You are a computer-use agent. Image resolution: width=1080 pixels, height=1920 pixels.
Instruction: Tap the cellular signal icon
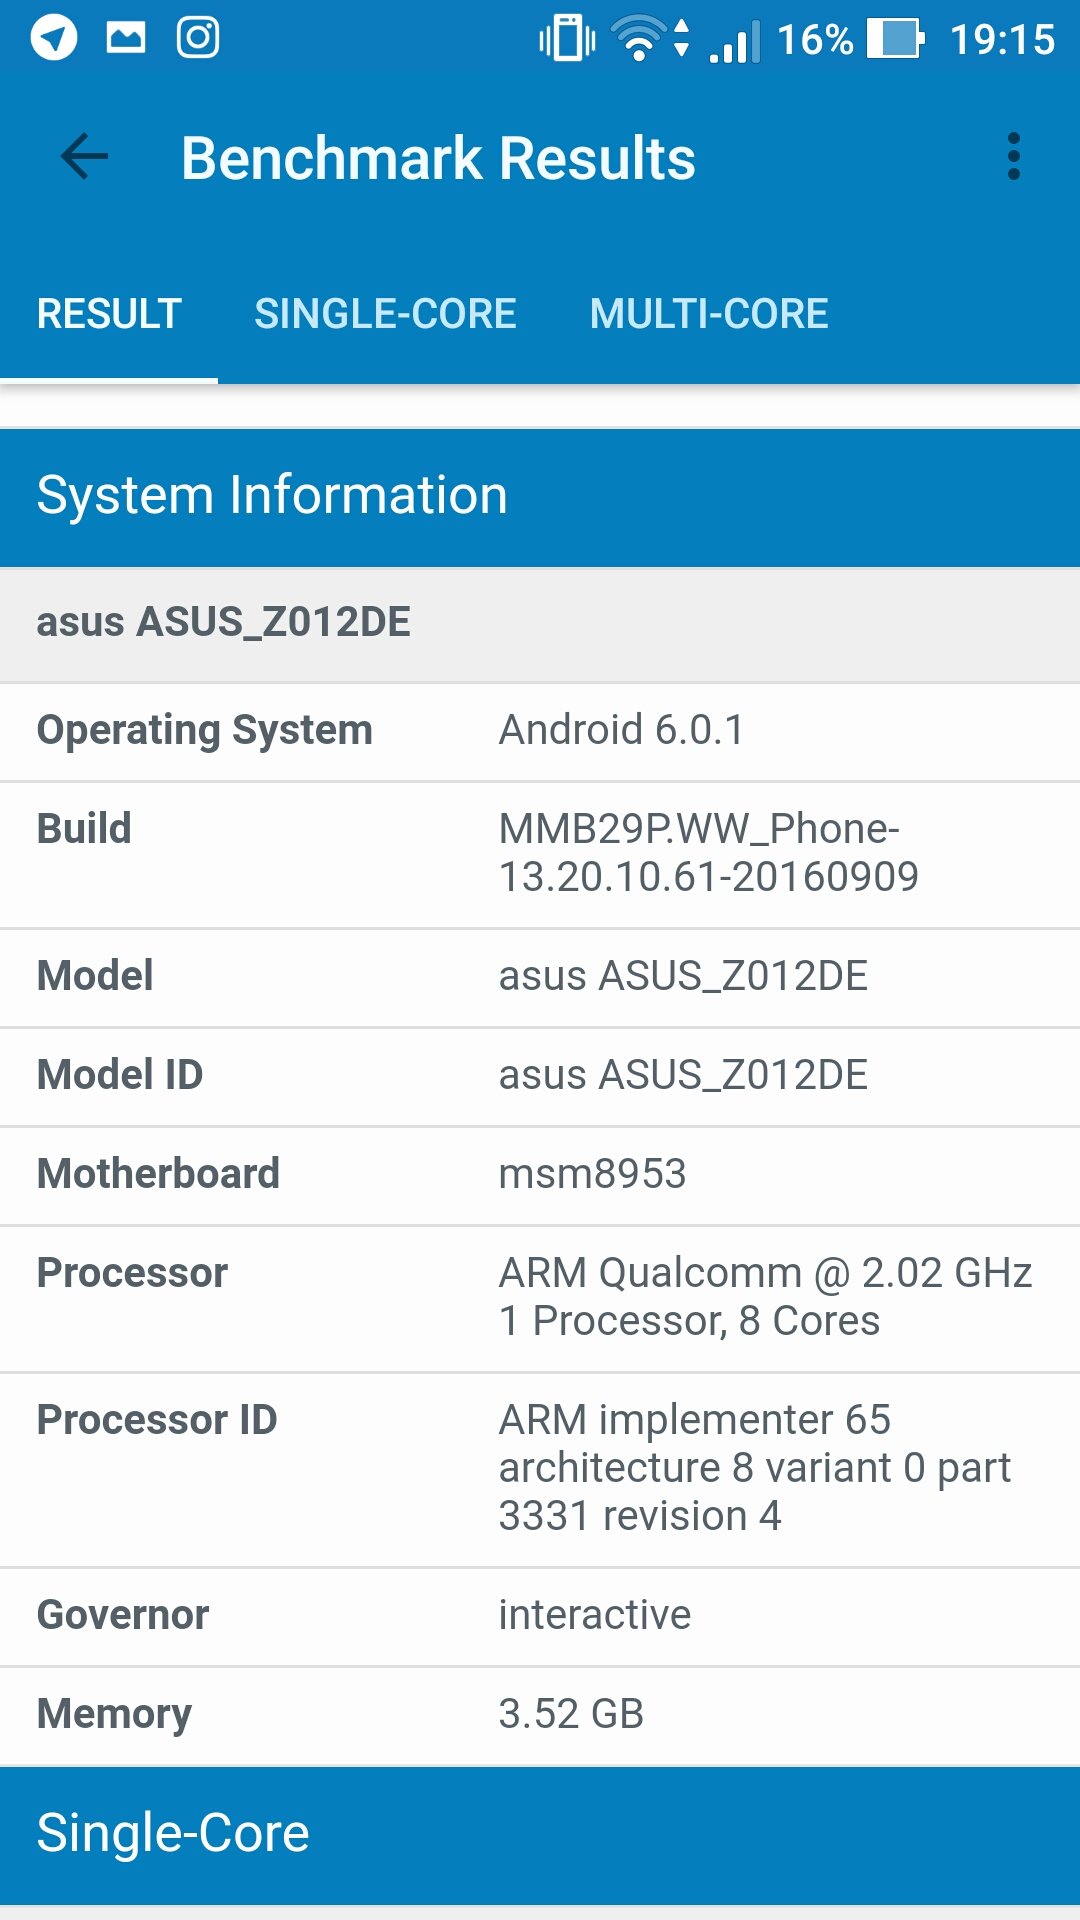click(735, 41)
